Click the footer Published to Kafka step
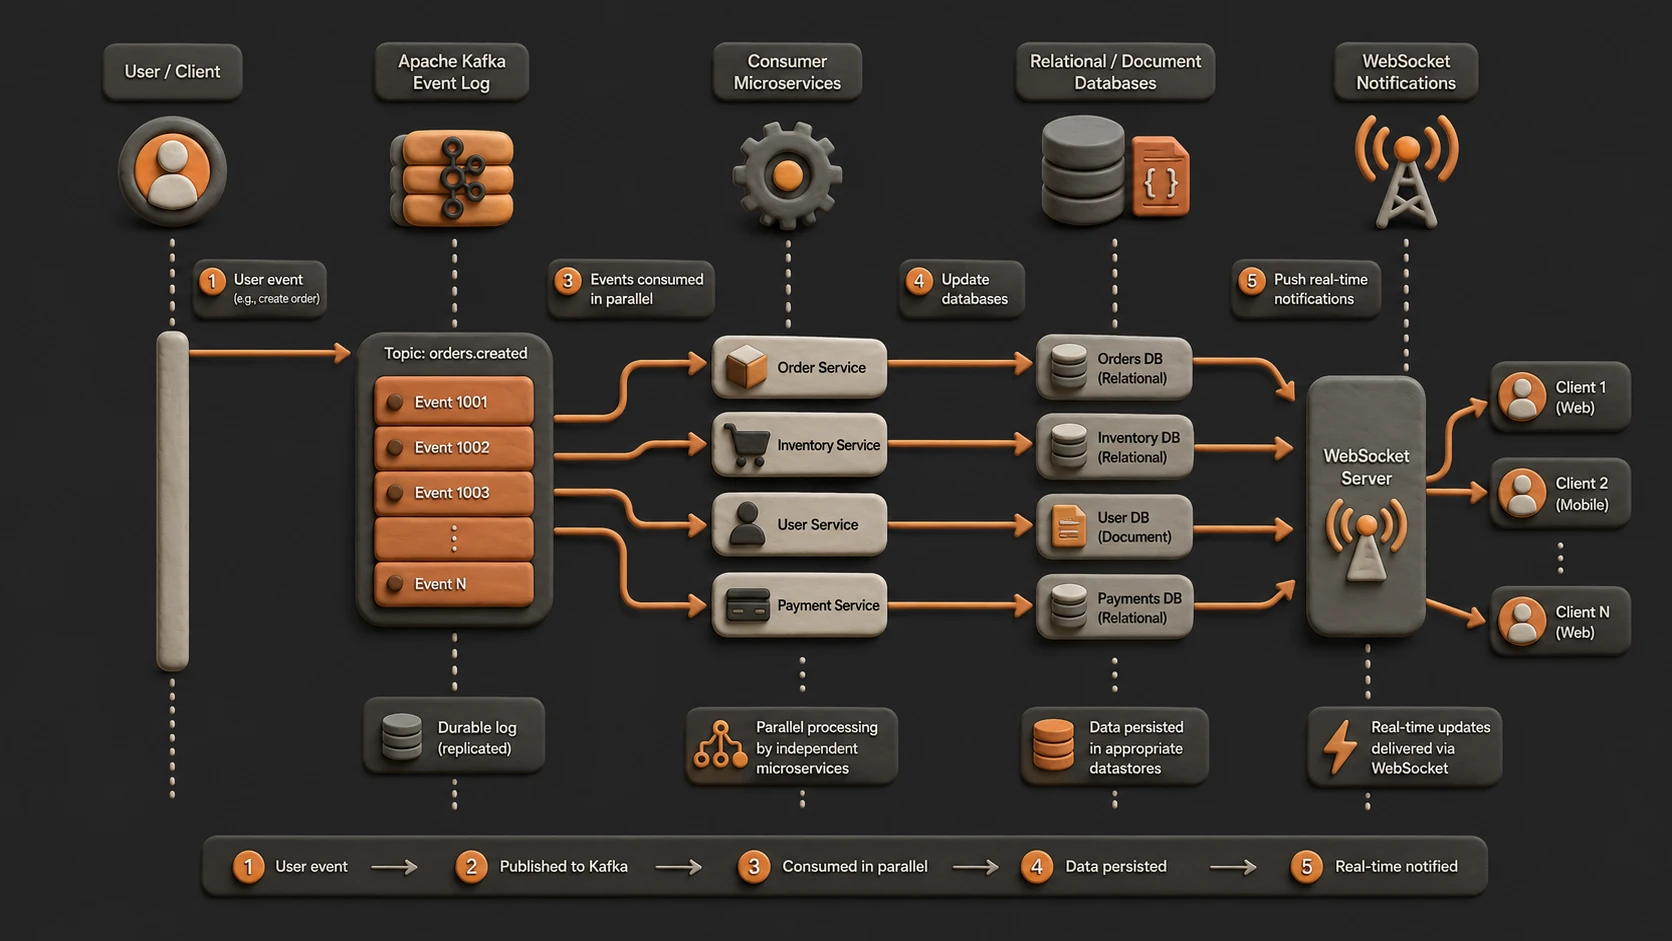Viewport: 1672px width, 941px height. (542, 866)
